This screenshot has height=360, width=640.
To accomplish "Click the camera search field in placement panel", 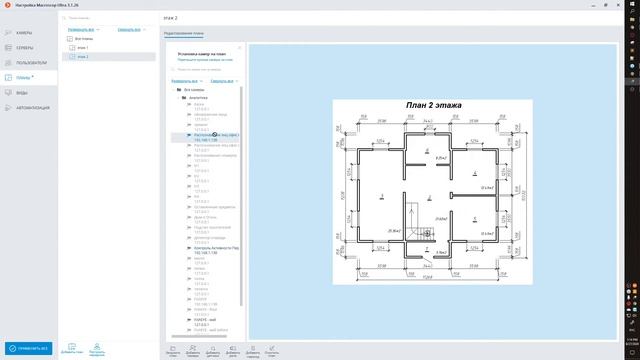I will [x=204, y=69].
